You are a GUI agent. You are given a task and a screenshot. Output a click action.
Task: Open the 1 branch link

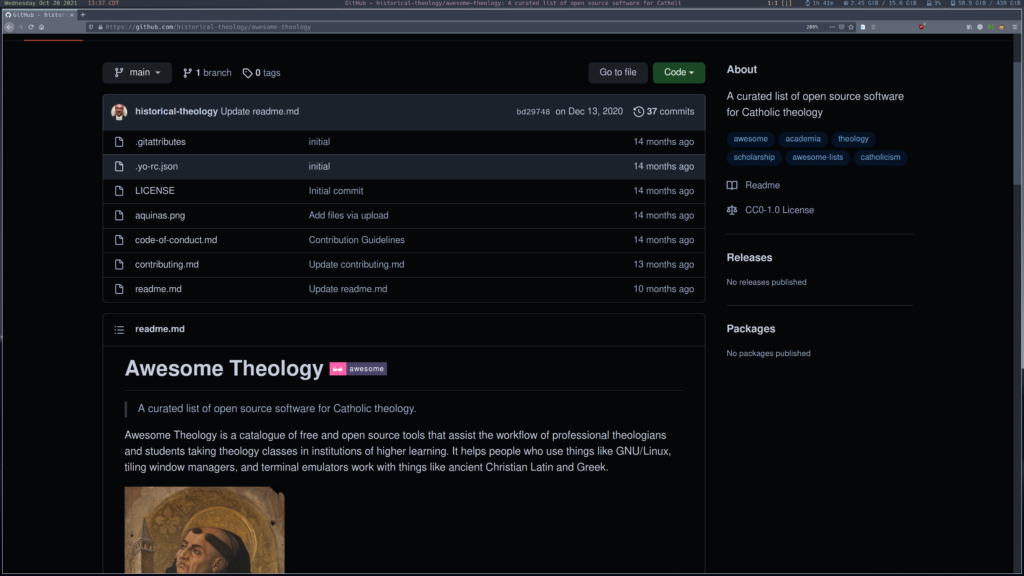(207, 73)
